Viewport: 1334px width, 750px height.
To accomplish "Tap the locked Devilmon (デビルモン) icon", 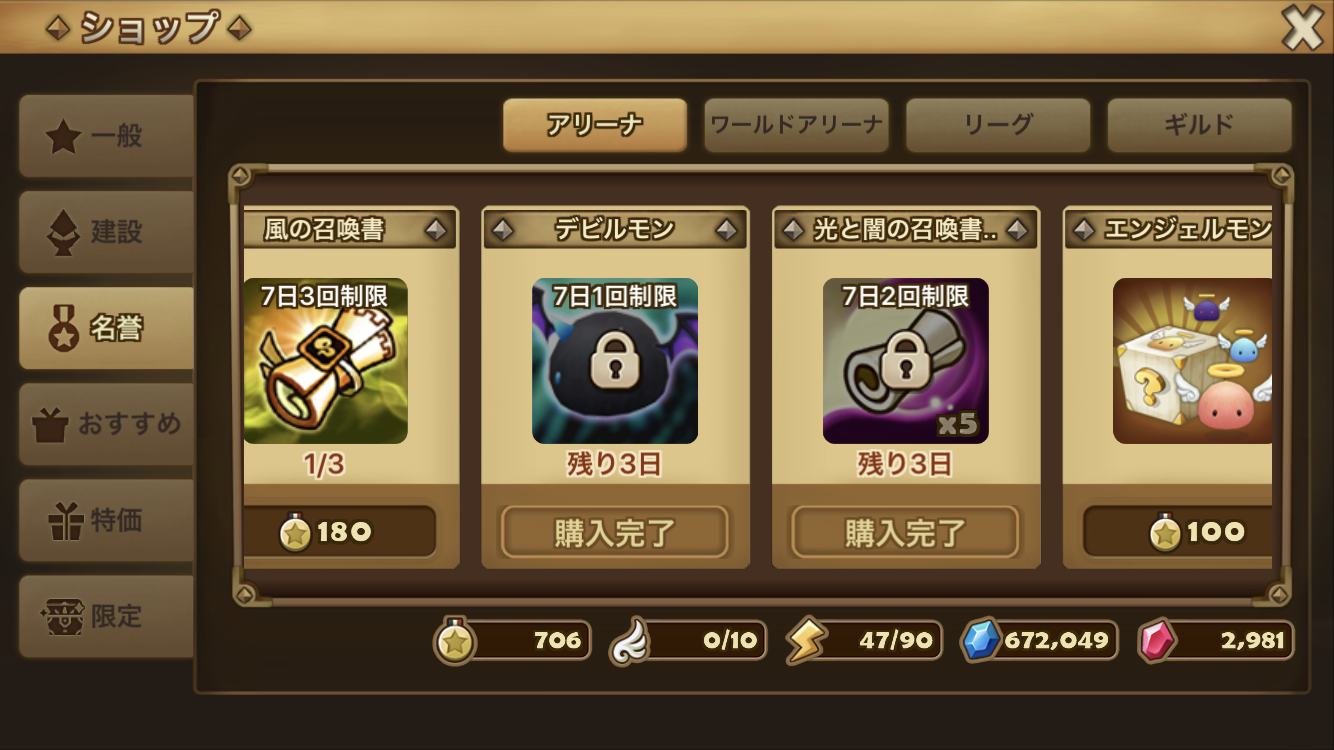I will (x=615, y=361).
